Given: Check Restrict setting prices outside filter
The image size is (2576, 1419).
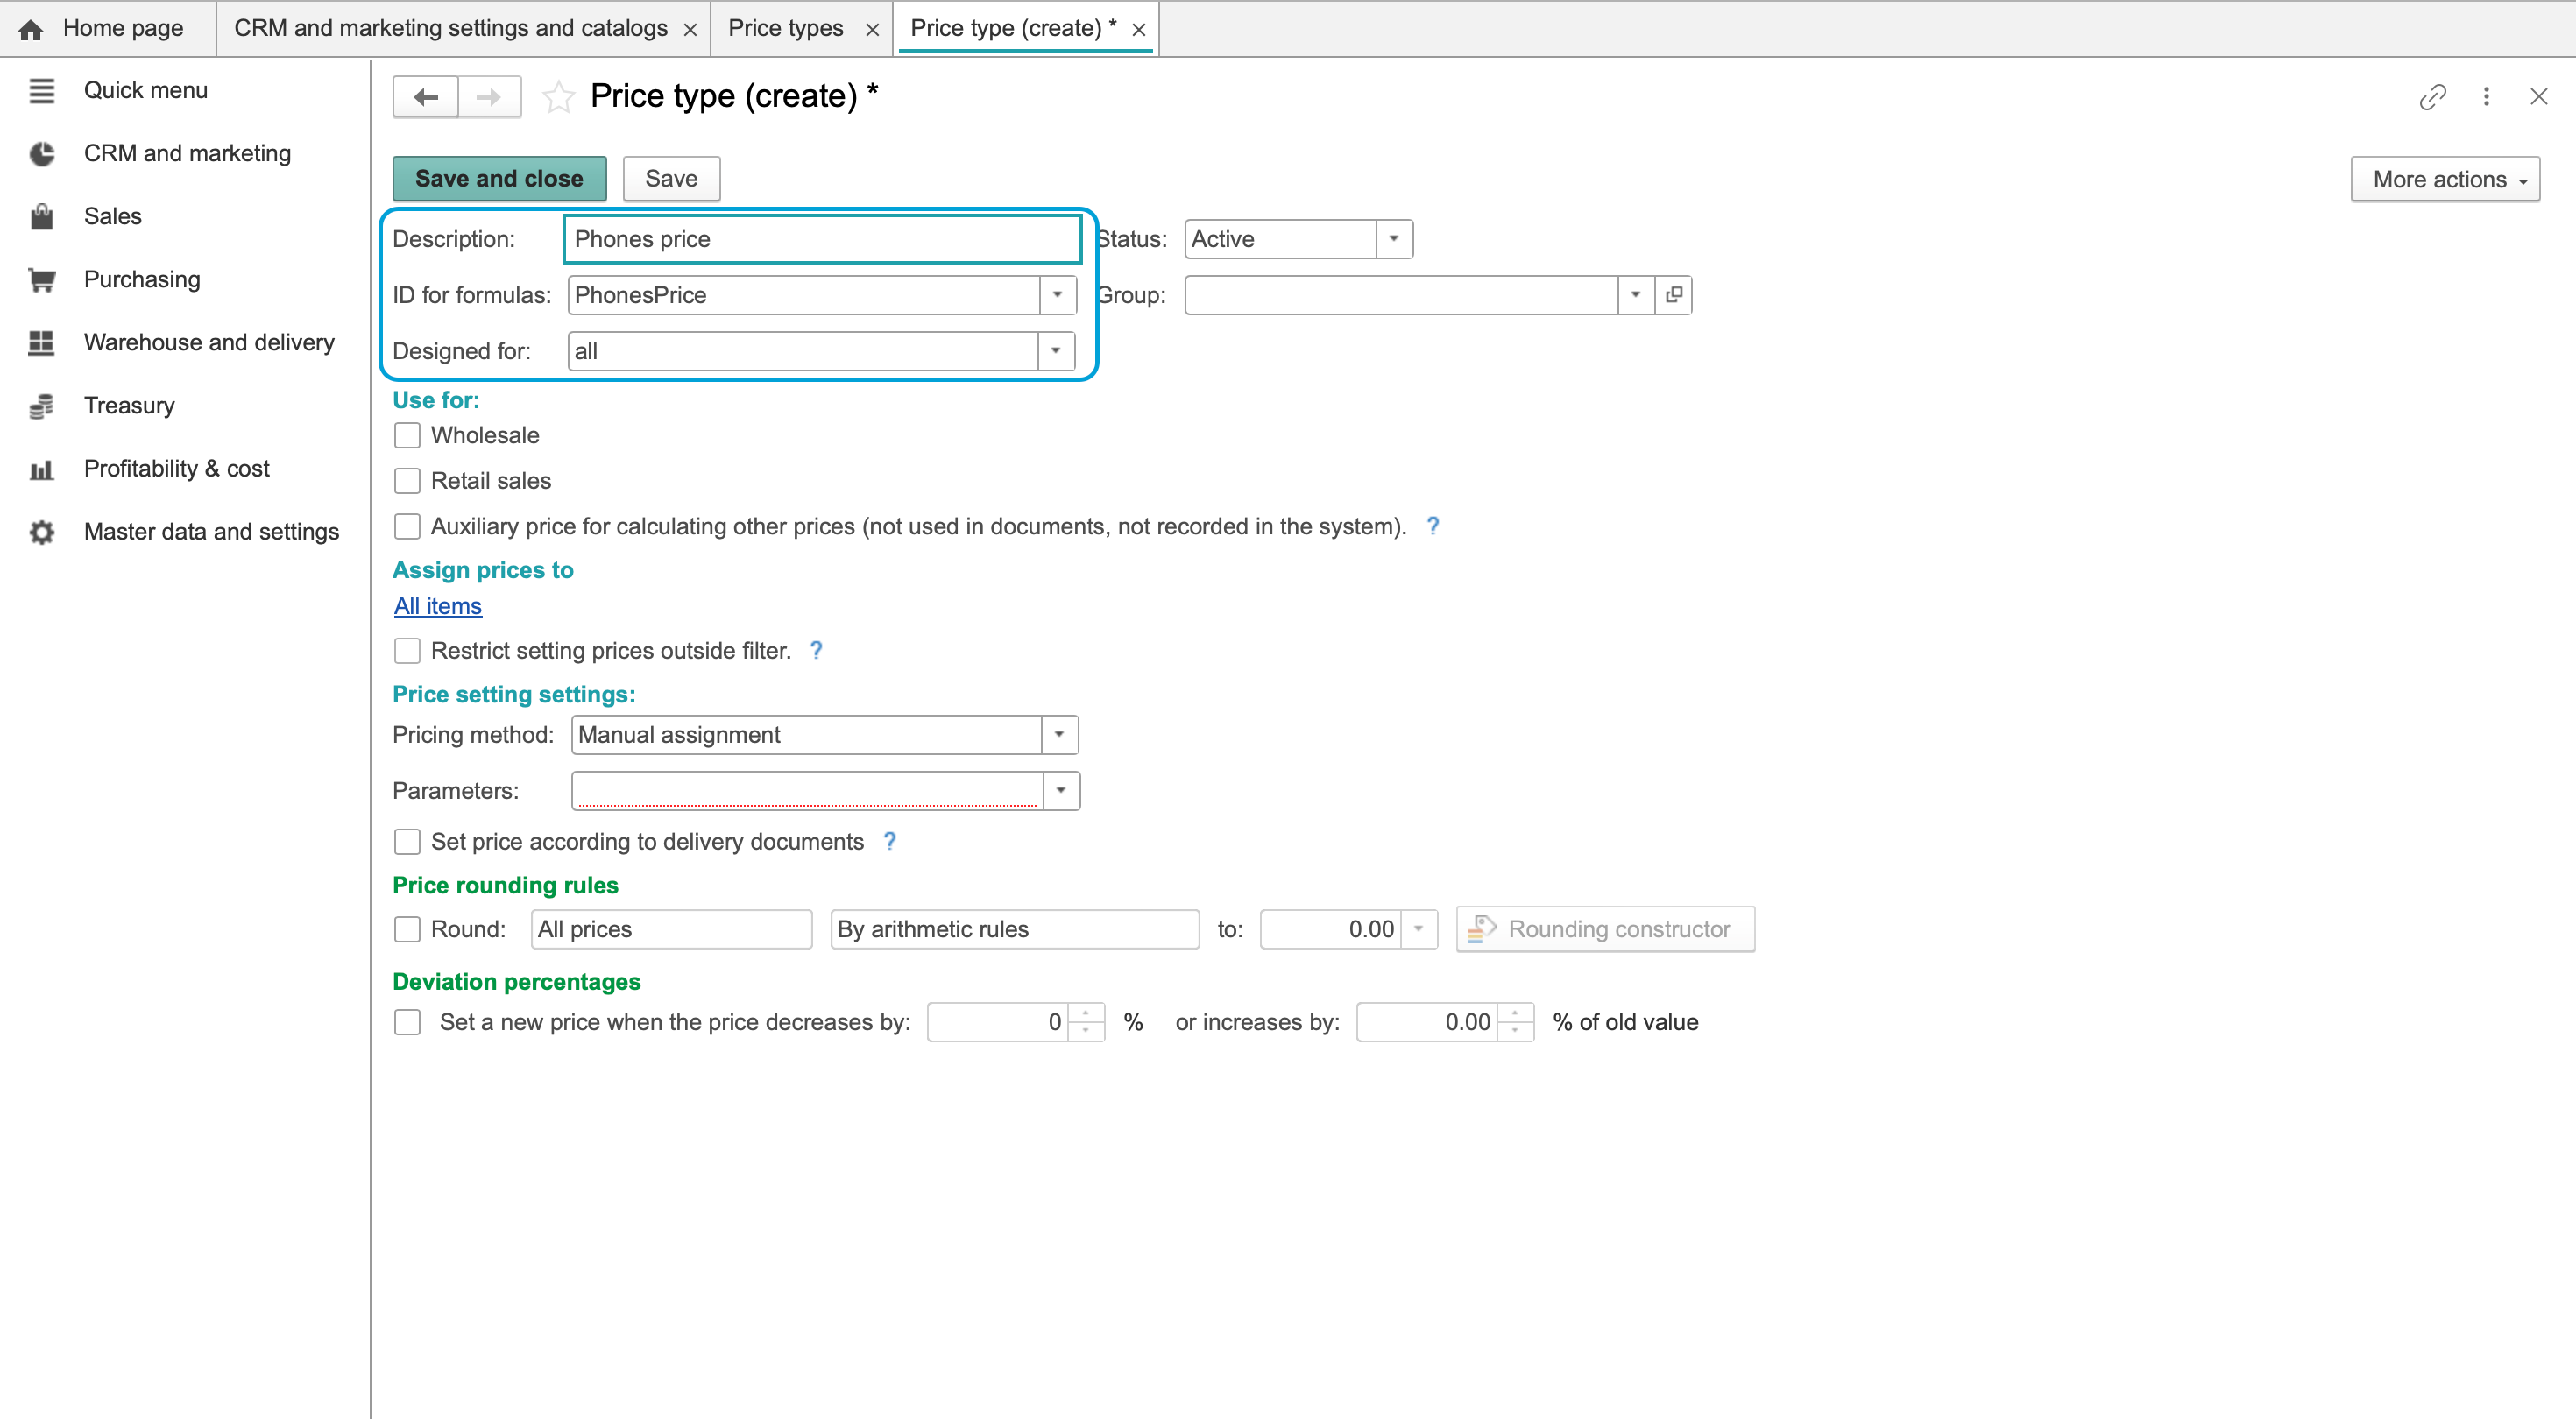Looking at the screenshot, I should [407, 651].
